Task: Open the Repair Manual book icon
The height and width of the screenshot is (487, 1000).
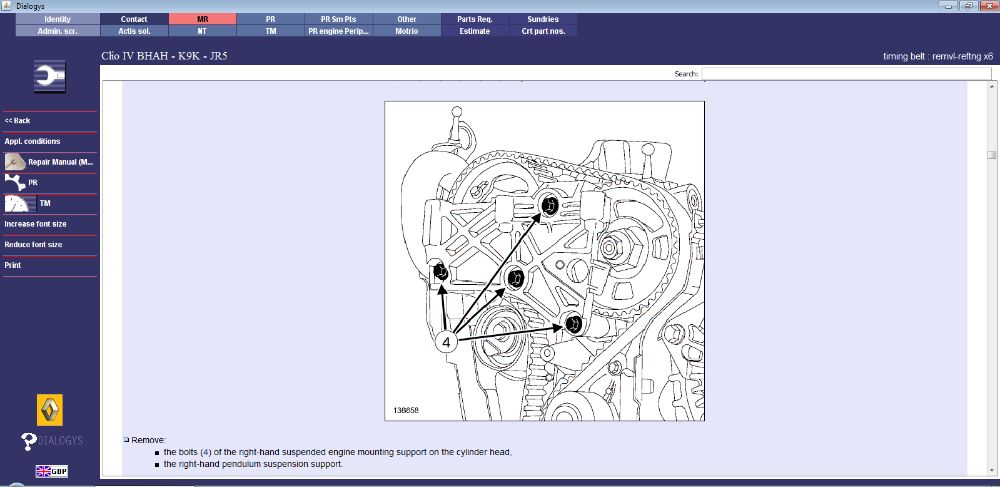Action: pyautogui.click(x=15, y=162)
